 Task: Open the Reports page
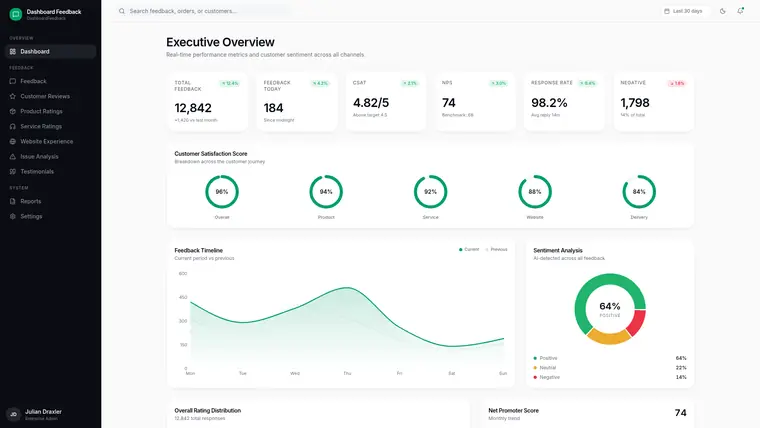tap(50, 201)
